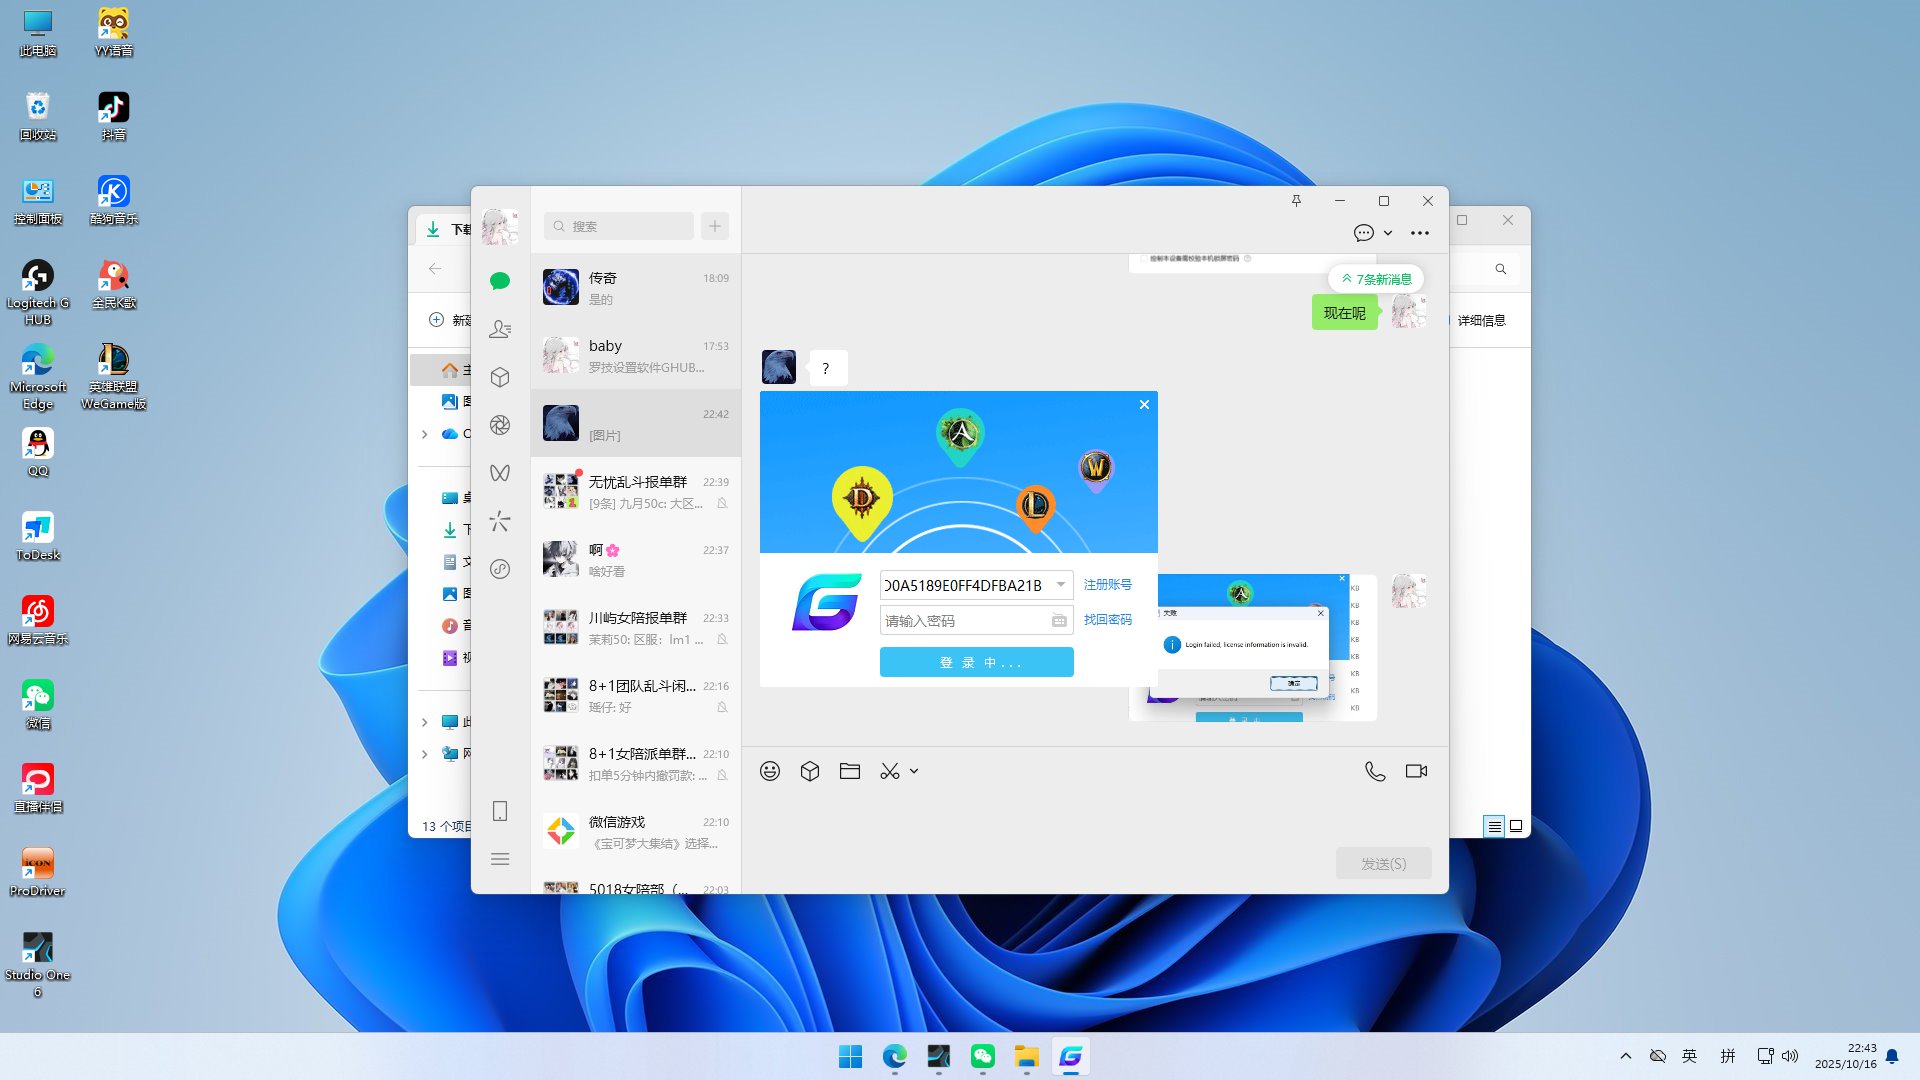Start a voice call with phone icon
The width and height of the screenshot is (1920, 1080).
(x=1375, y=771)
